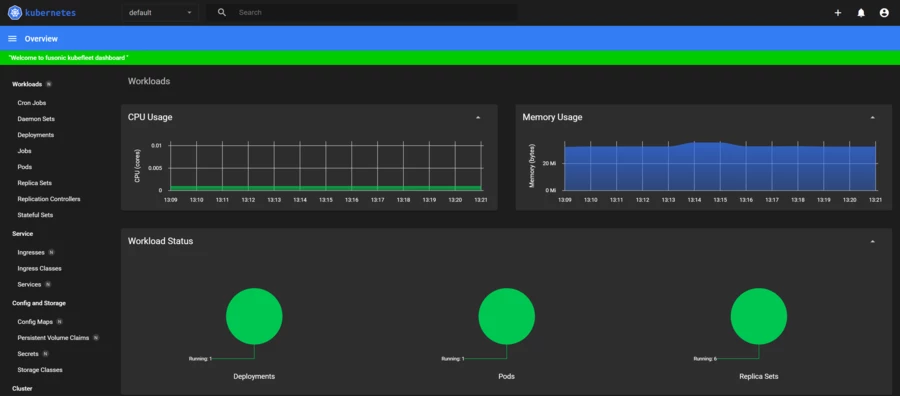Select Jobs in sidebar
The height and width of the screenshot is (396, 900).
click(25, 152)
